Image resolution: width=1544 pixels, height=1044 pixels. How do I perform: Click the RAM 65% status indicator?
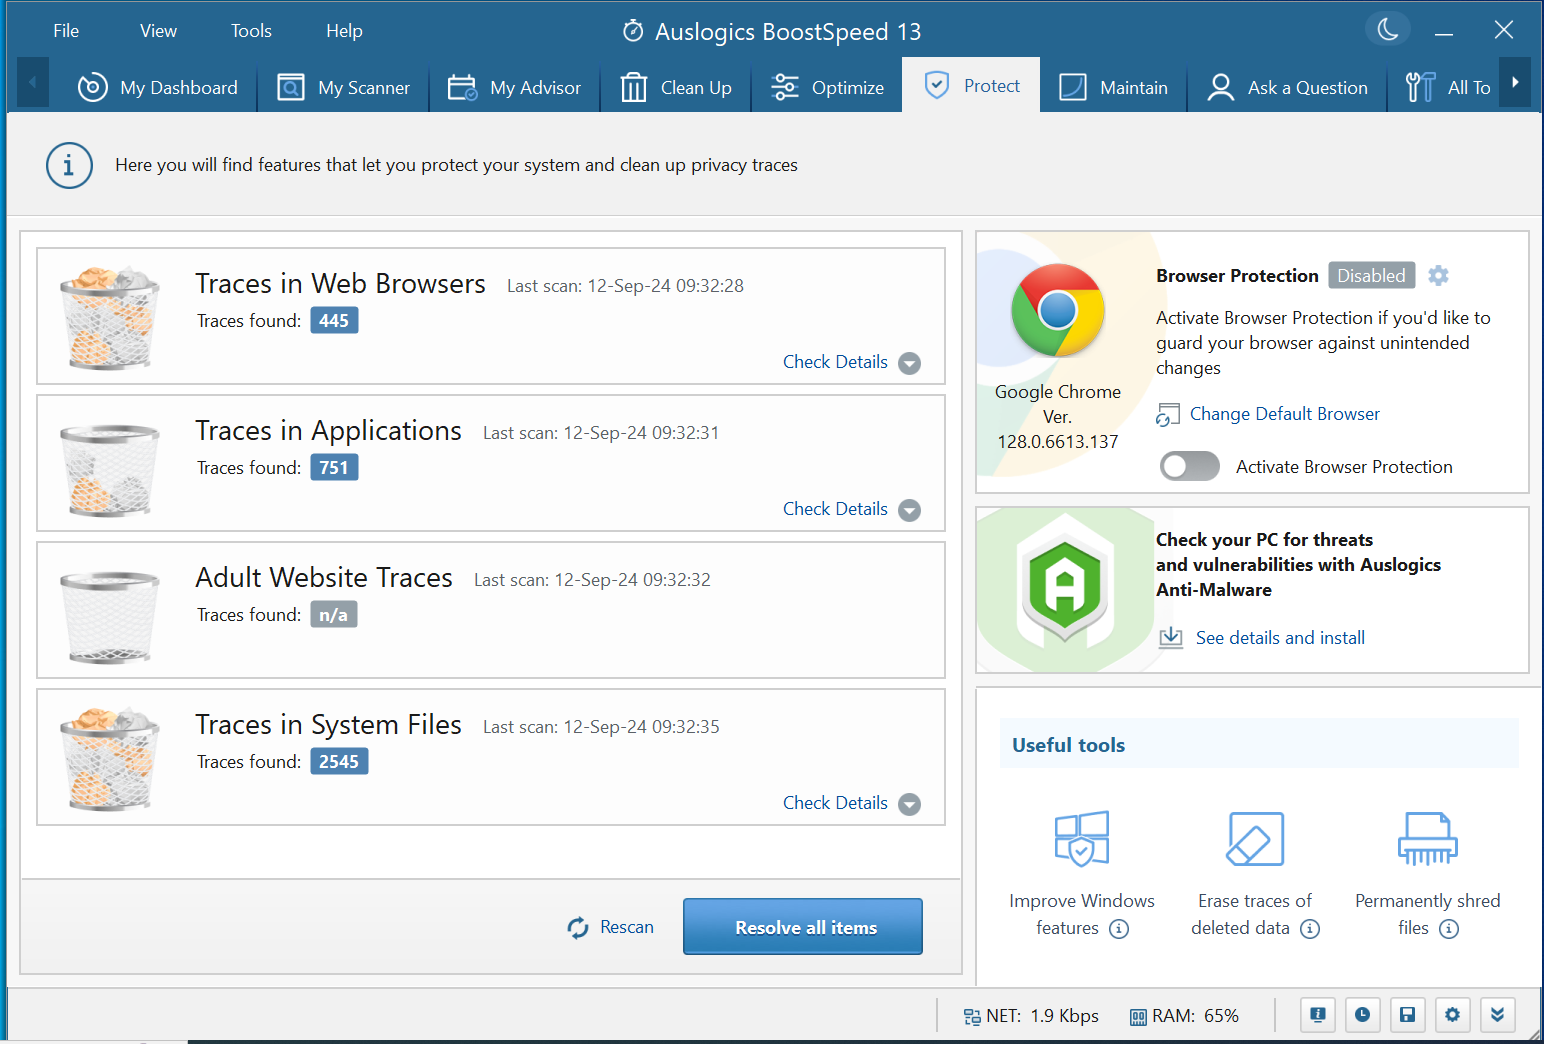pos(1184,1016)
